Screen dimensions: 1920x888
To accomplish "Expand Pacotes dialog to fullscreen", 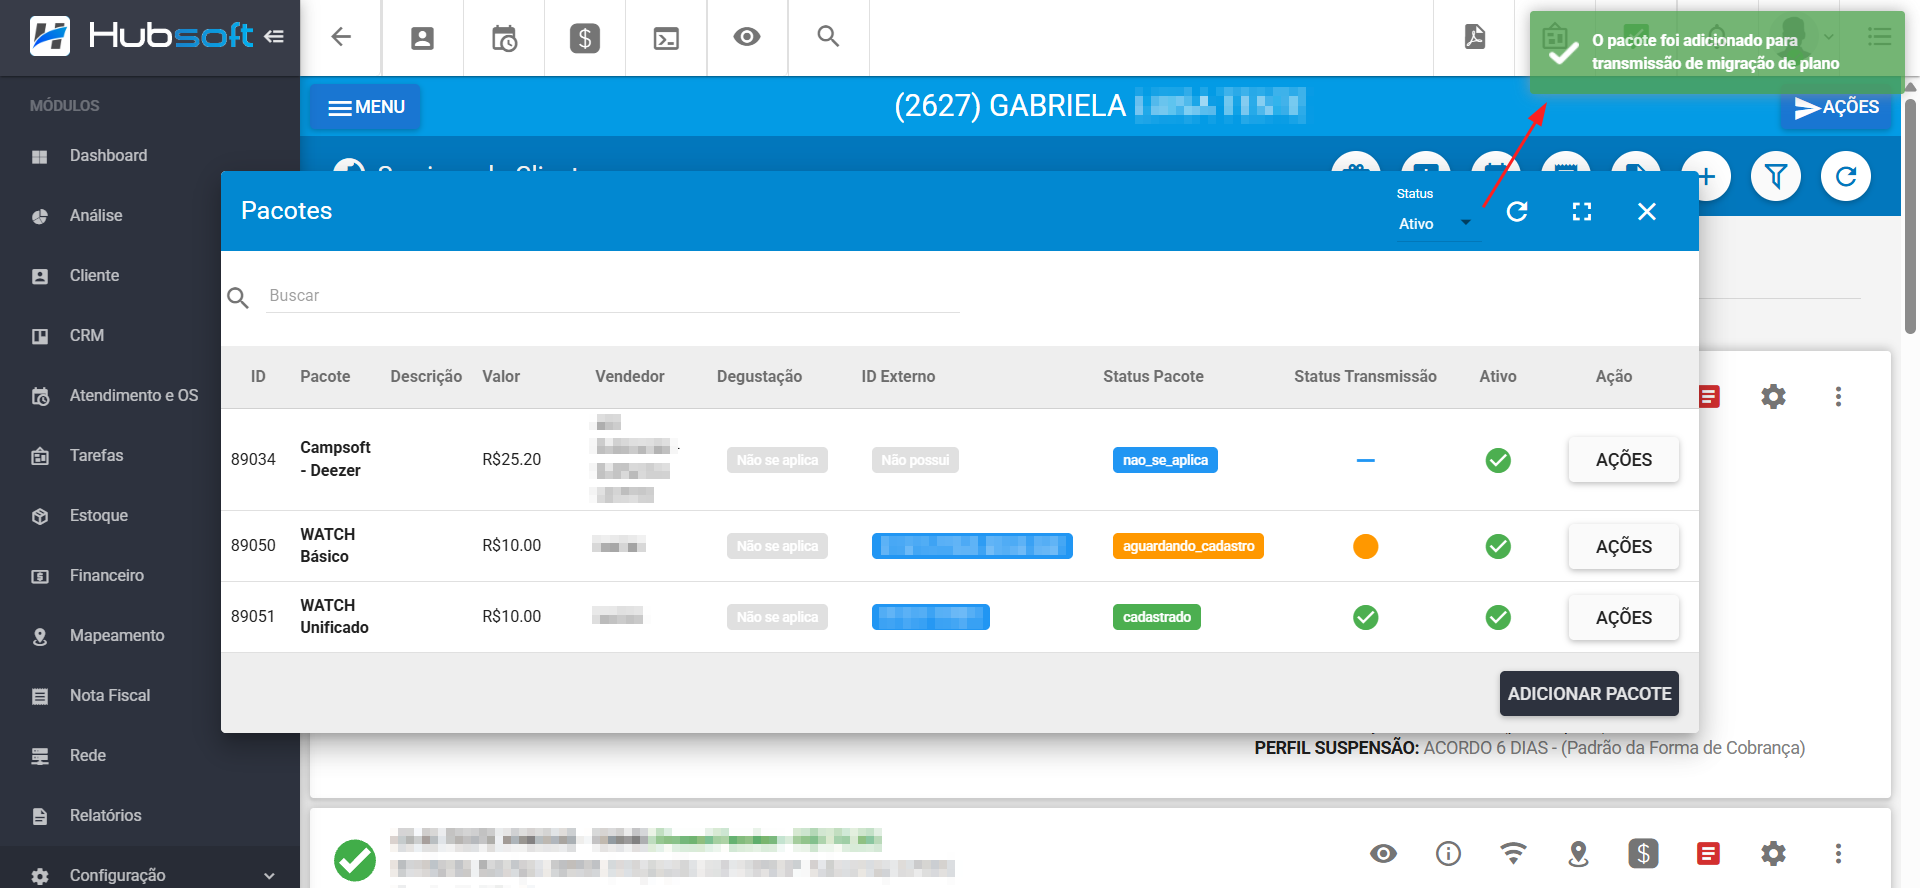I will (x=1582, y=211).
